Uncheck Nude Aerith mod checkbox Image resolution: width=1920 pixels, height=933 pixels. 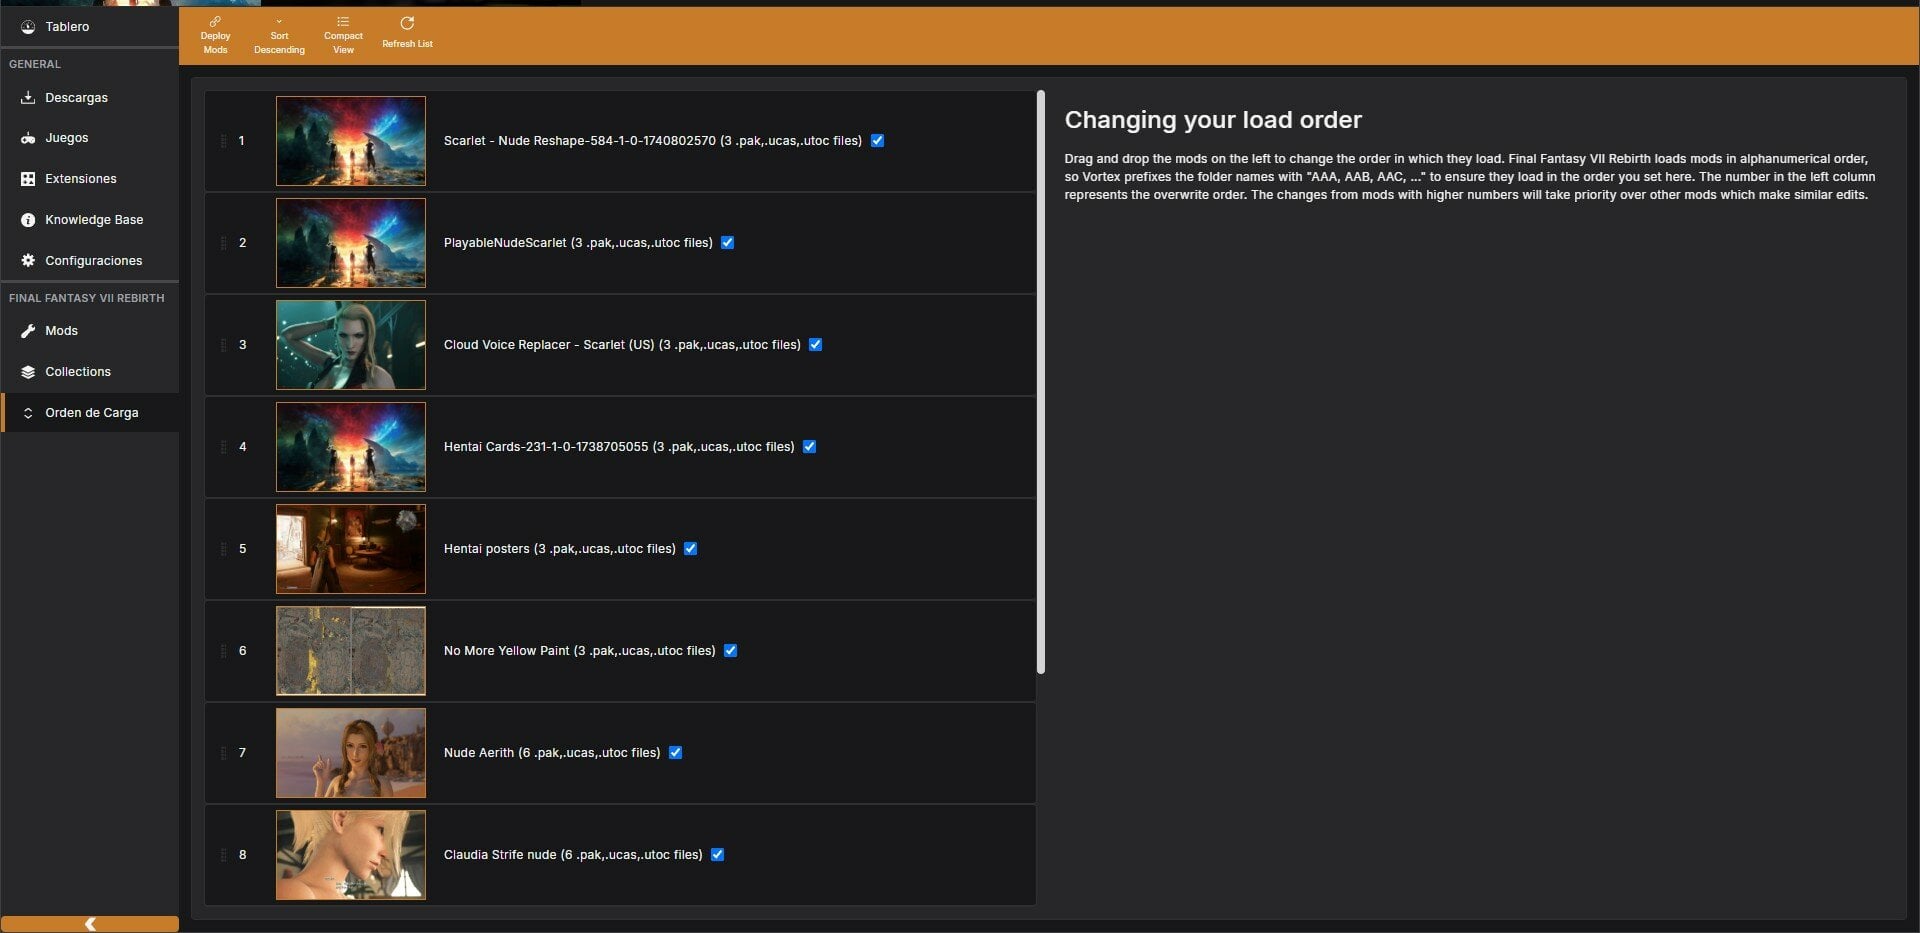pyautogui.click(x=676, y=753)
